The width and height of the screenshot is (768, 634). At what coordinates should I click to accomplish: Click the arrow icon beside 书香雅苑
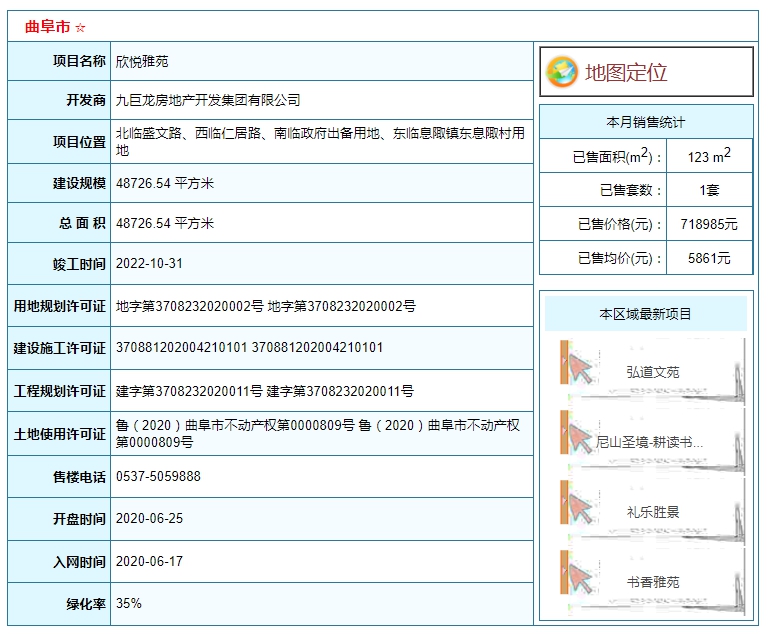click(580, 580)
